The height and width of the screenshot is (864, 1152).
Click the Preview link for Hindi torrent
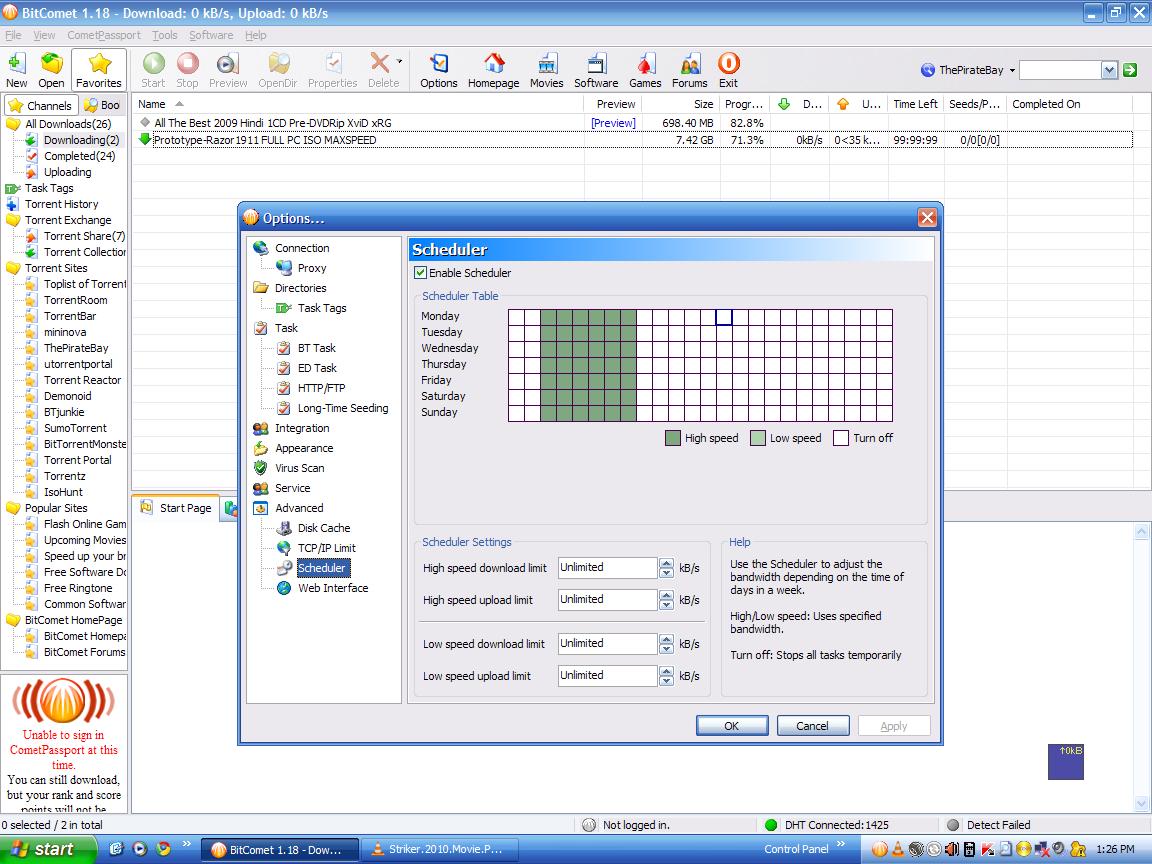[613, 123]
